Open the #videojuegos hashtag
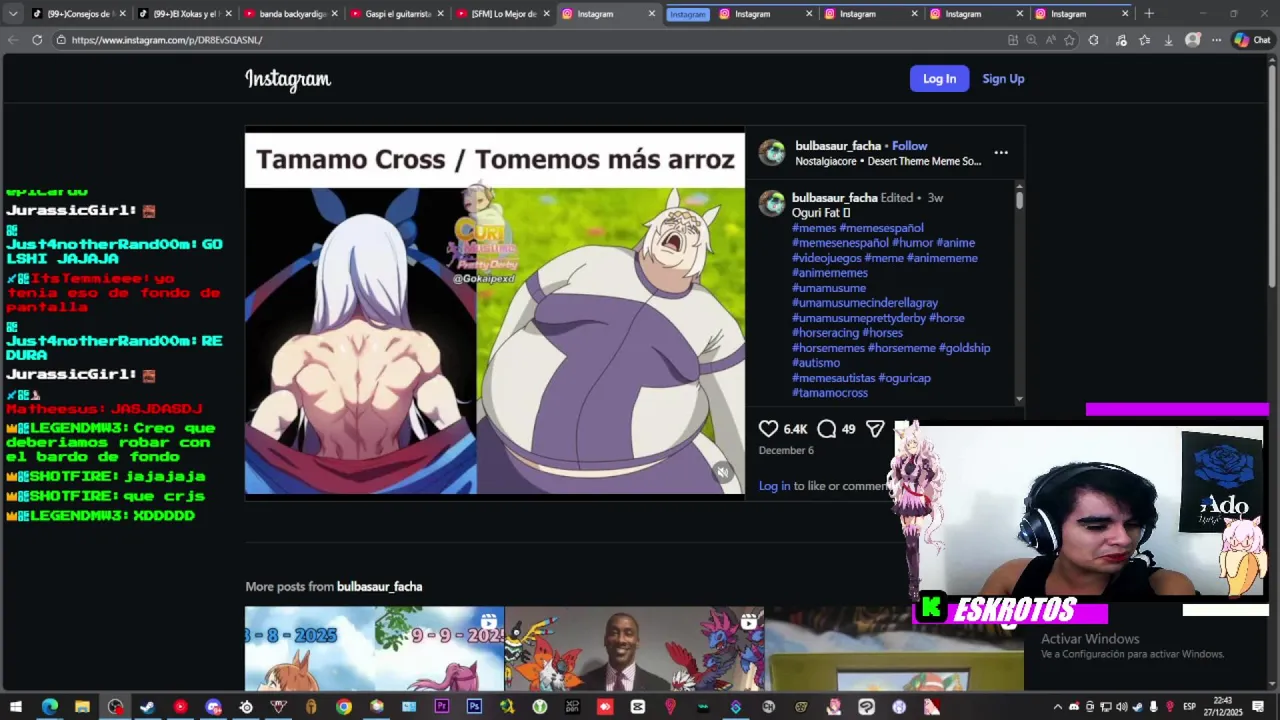Viewport: 1280px width, 720px height. pos(826,258)
